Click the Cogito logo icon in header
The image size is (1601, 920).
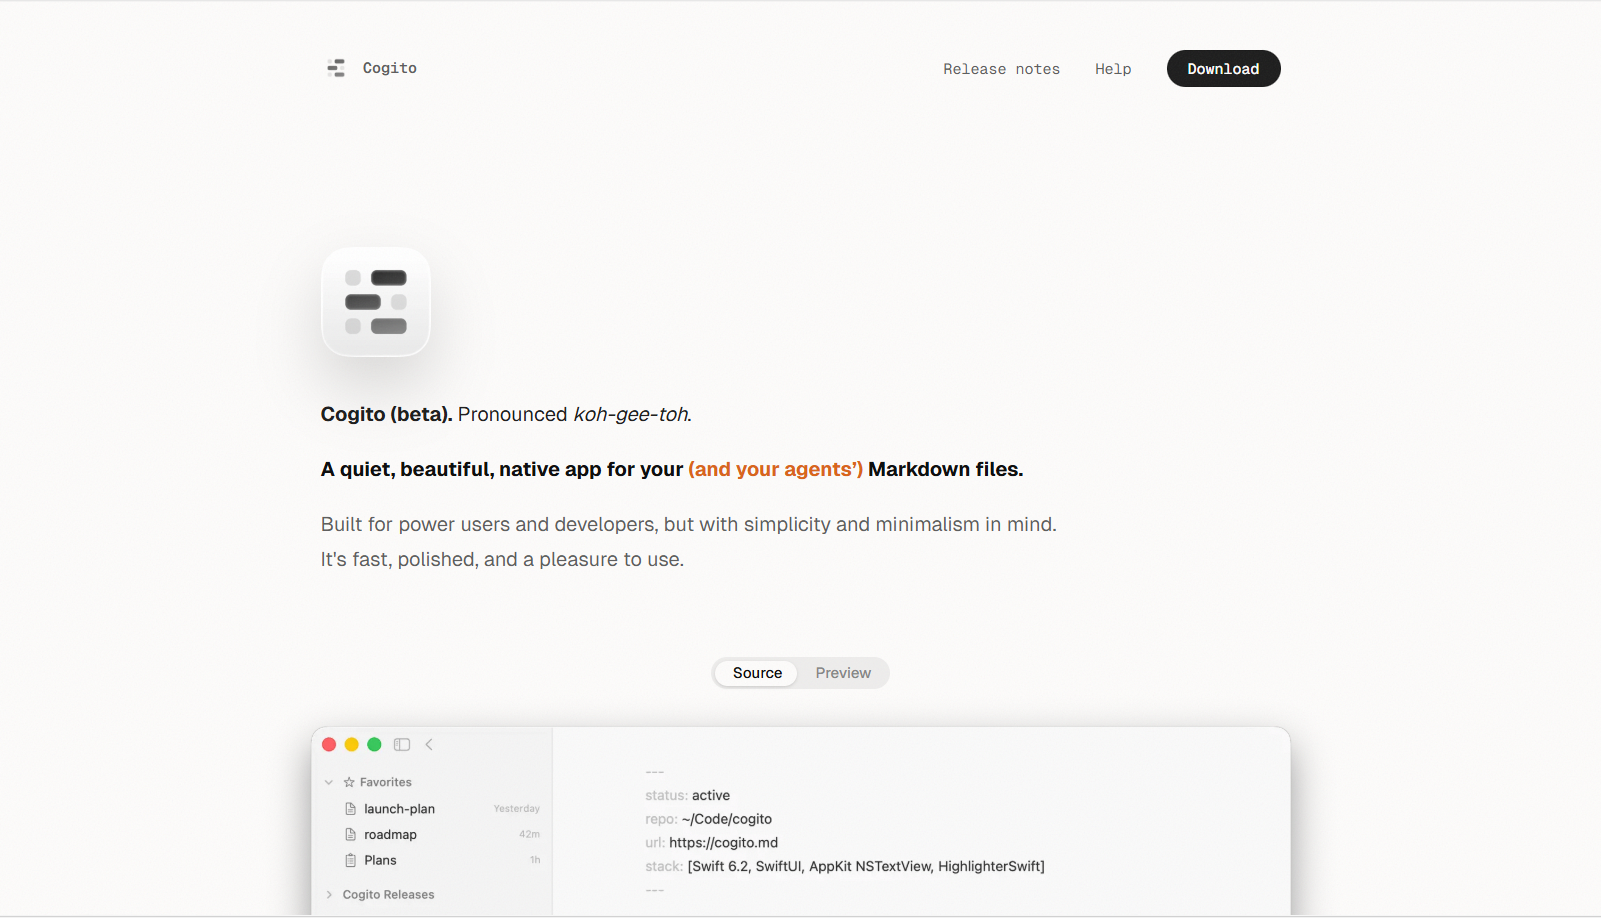pyautogui.click(x=336, y=68)
